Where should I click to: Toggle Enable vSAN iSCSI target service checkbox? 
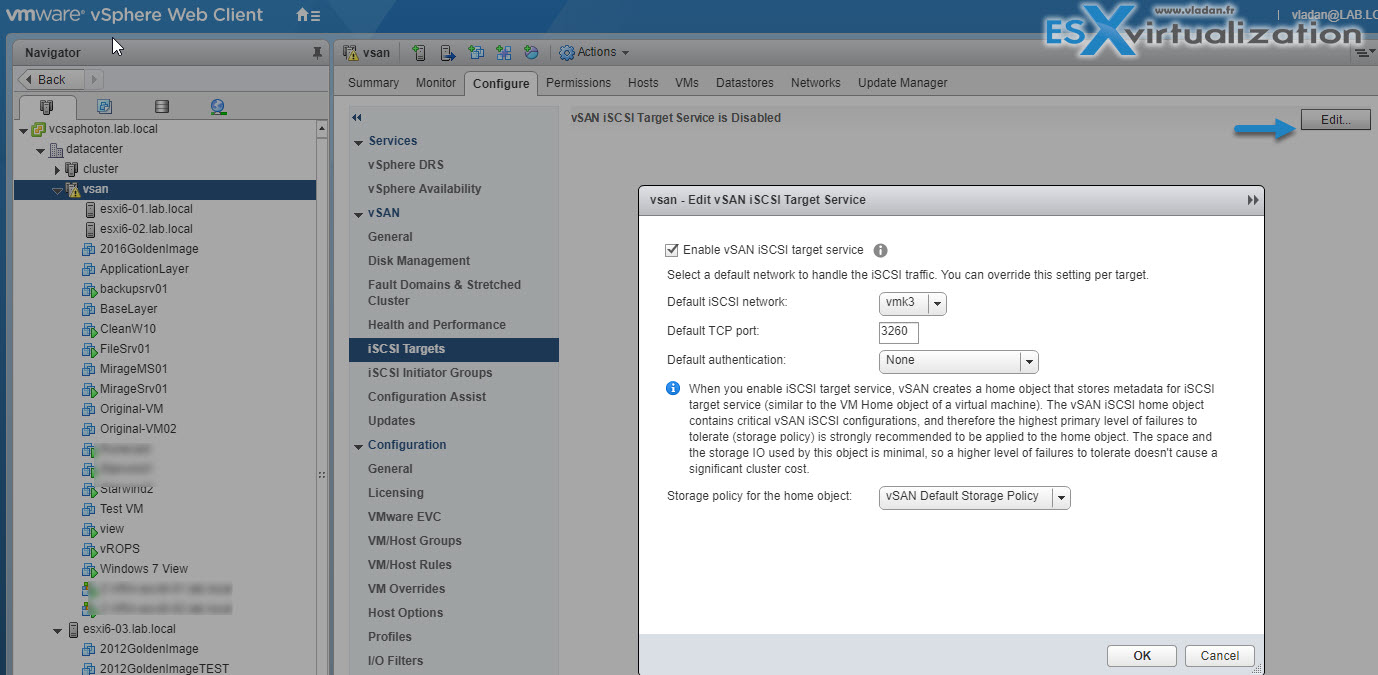click(672, 250)
